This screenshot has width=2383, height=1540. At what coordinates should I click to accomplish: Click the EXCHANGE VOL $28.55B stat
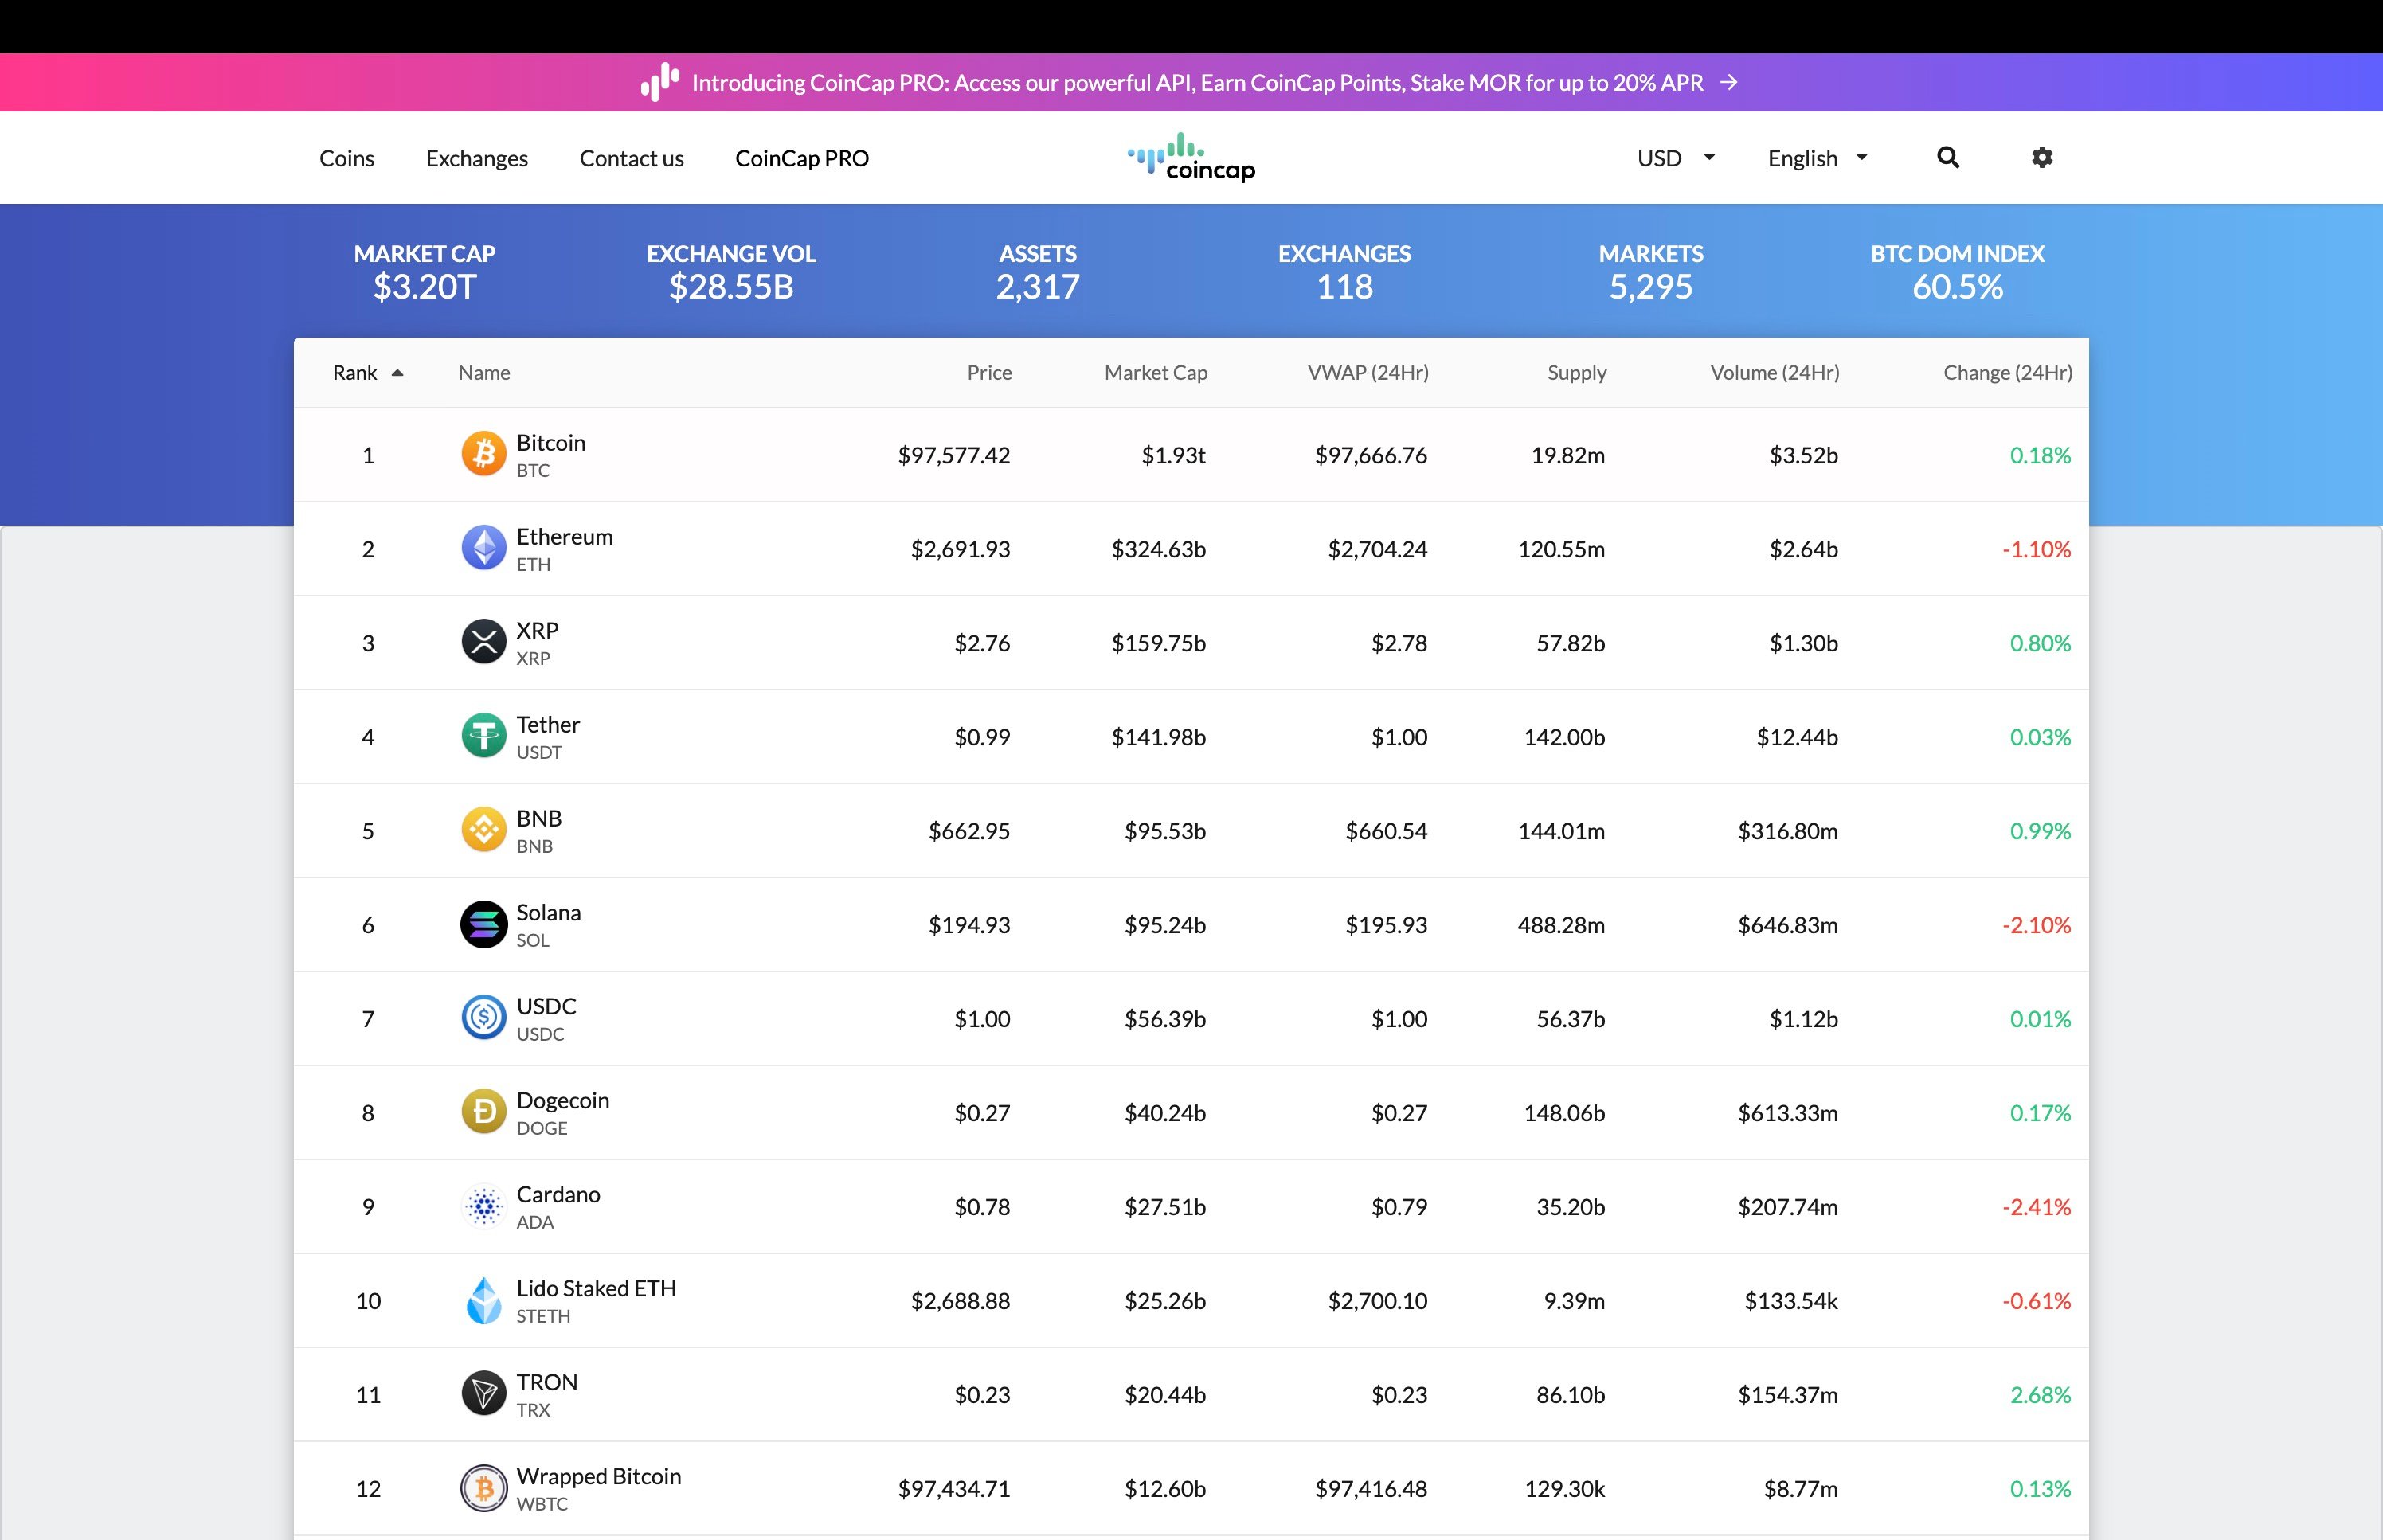[731, 272]
